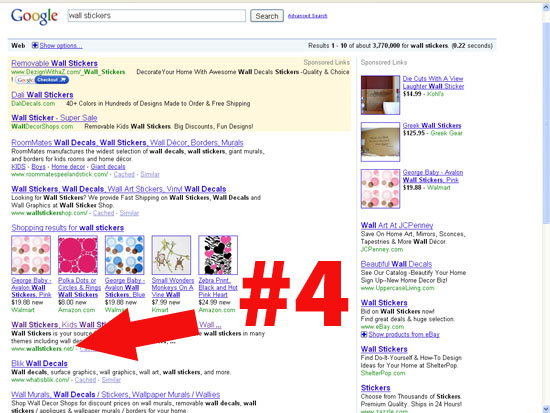Expand Show products from eBay plus icon

pos(364,334)
